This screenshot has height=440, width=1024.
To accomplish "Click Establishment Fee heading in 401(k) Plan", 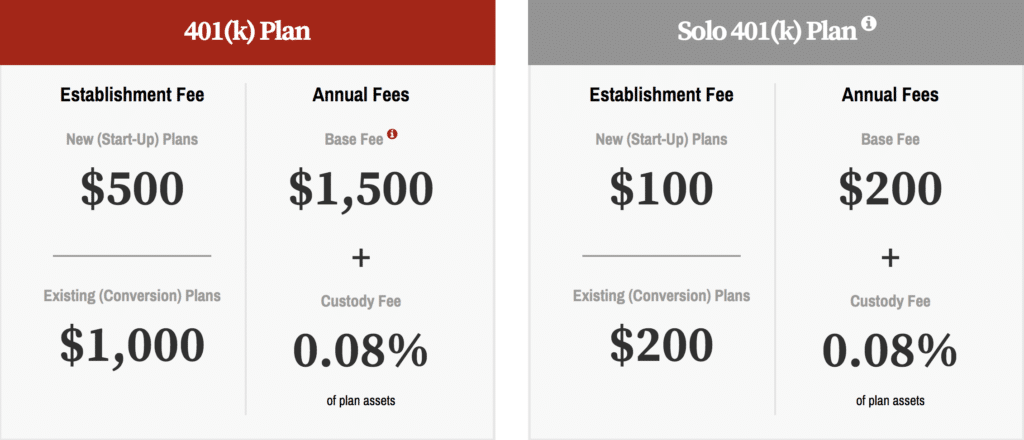I will (x=133, y=95).
